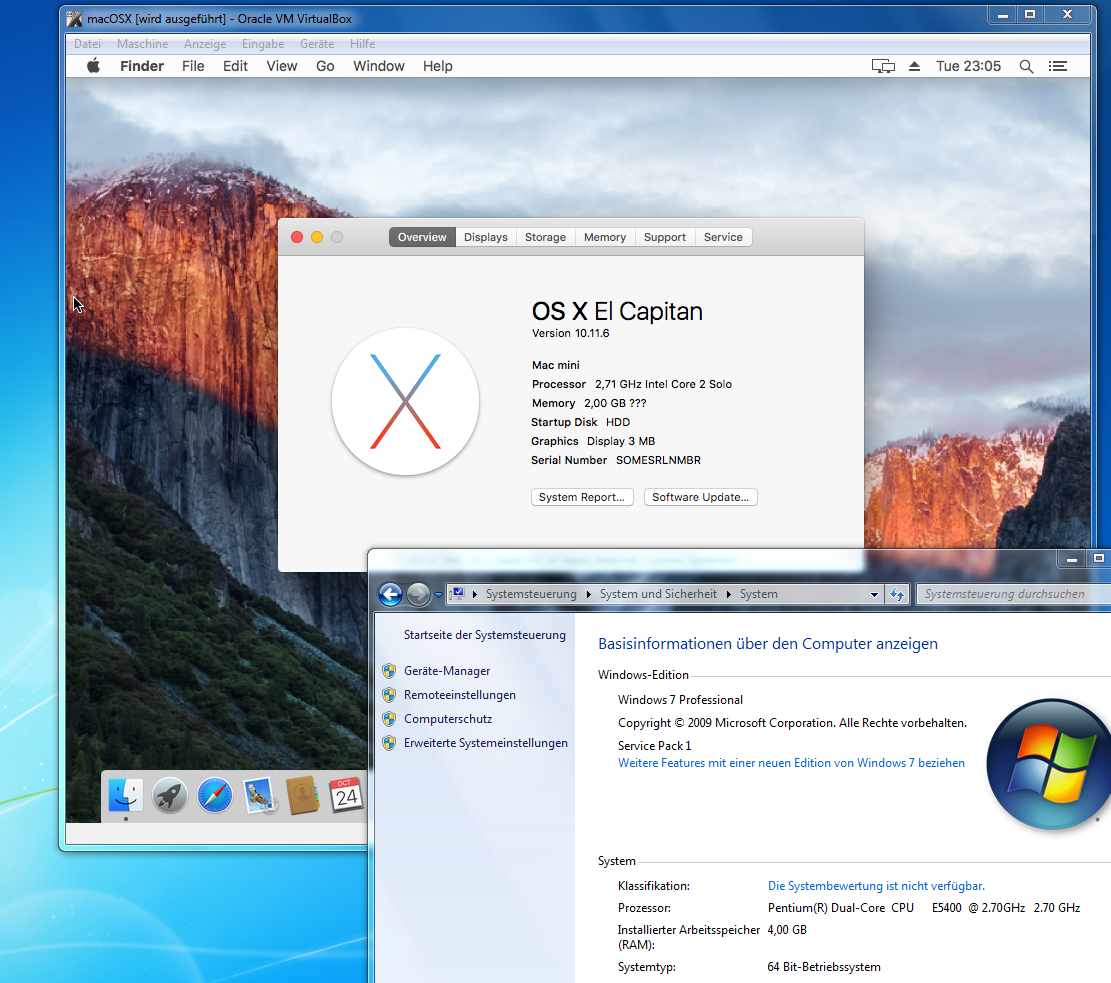The image size is (1111, 983).
Task: Open the Geräte-Manager link
Action: pyautogui.click(x=447, y=671)
